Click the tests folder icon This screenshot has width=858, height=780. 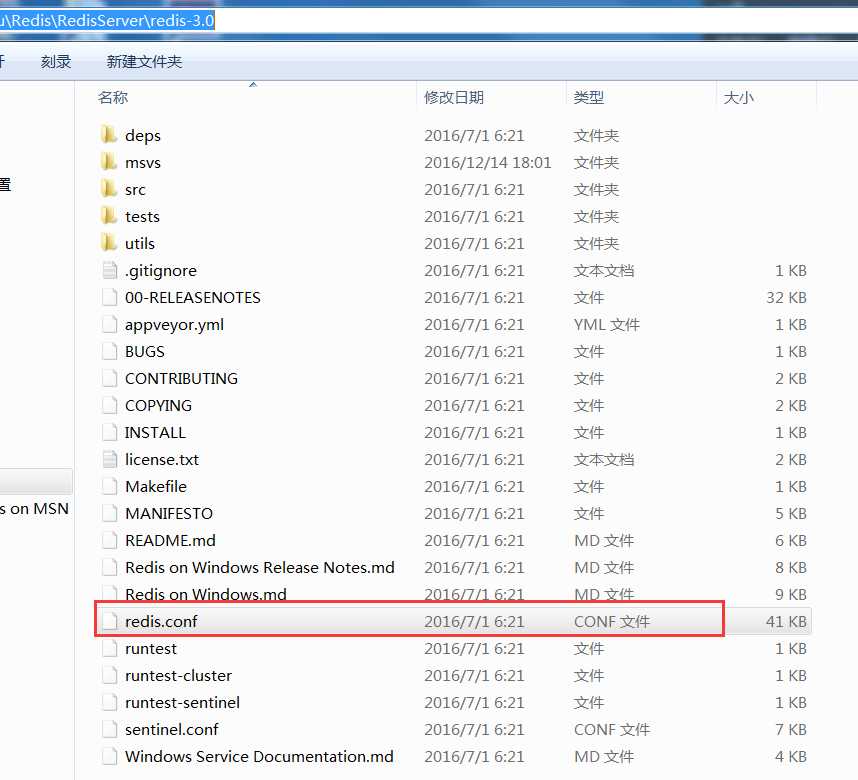109,216
